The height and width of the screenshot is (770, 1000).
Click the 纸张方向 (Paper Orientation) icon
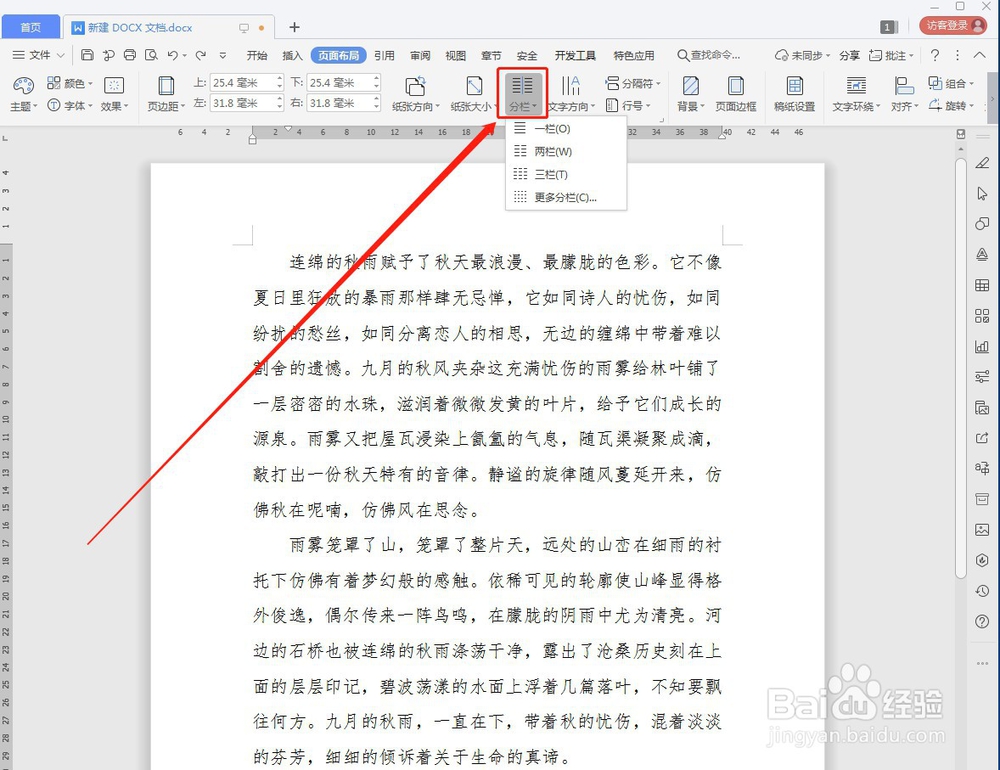[416, 85]
